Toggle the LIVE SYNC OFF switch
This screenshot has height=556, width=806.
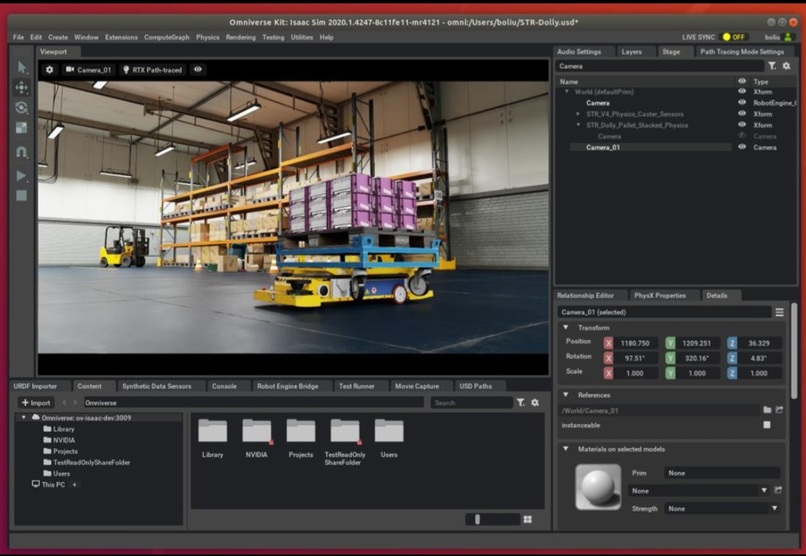point(734,37)
